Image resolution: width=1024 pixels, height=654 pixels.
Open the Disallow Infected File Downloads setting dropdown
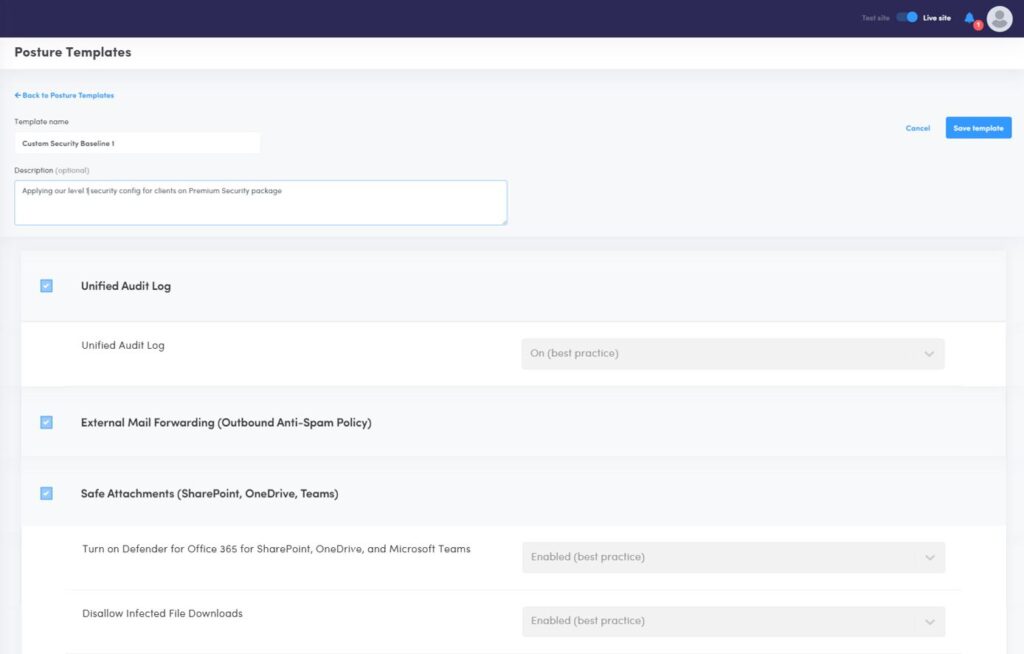733,621
